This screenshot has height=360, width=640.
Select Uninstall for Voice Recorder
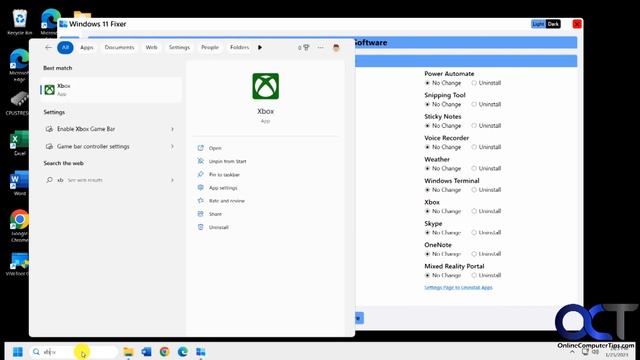(x=486, y=147)
